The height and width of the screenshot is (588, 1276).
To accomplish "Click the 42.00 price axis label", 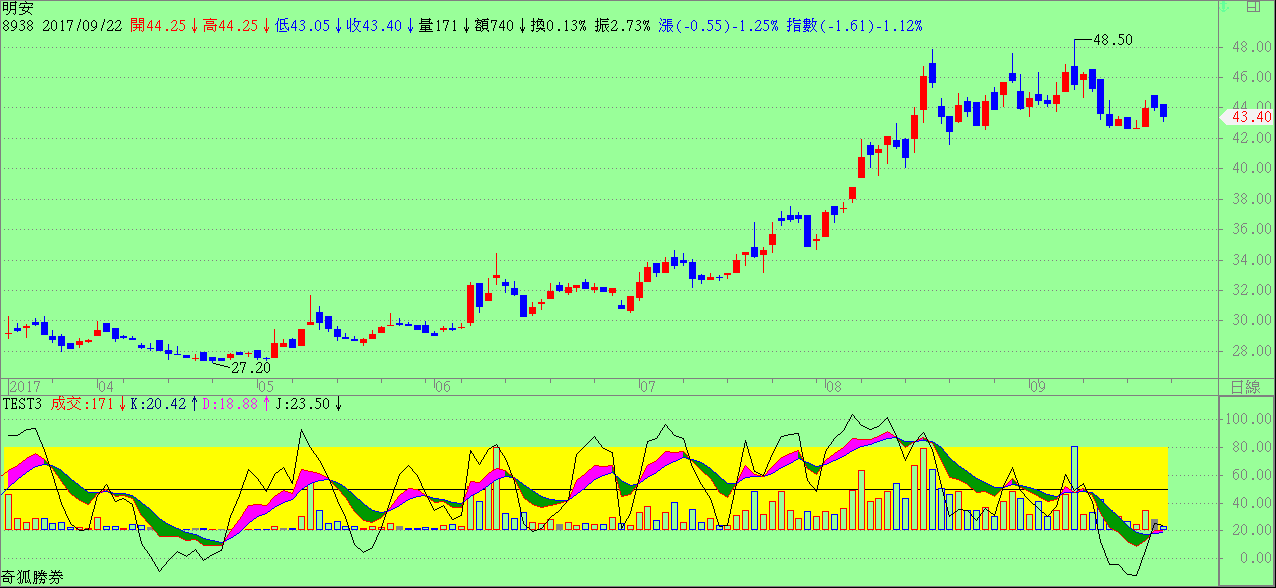I will point(1251,138).
